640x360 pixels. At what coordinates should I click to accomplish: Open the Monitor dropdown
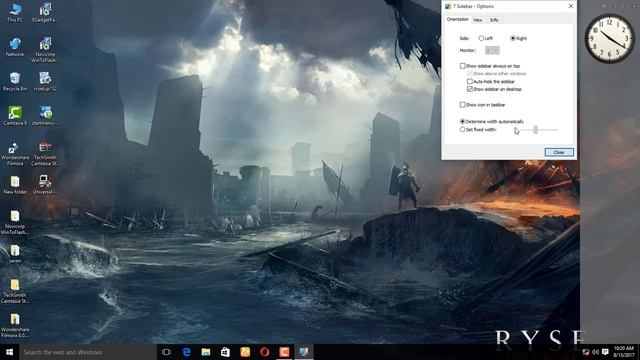[x=492, y=50]
